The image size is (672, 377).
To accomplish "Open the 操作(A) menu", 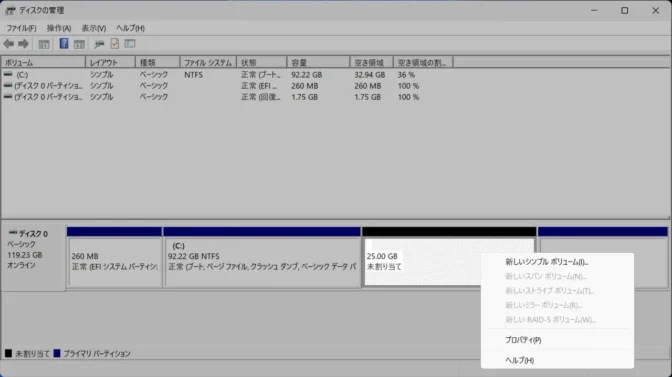I will tap(59, 28).
